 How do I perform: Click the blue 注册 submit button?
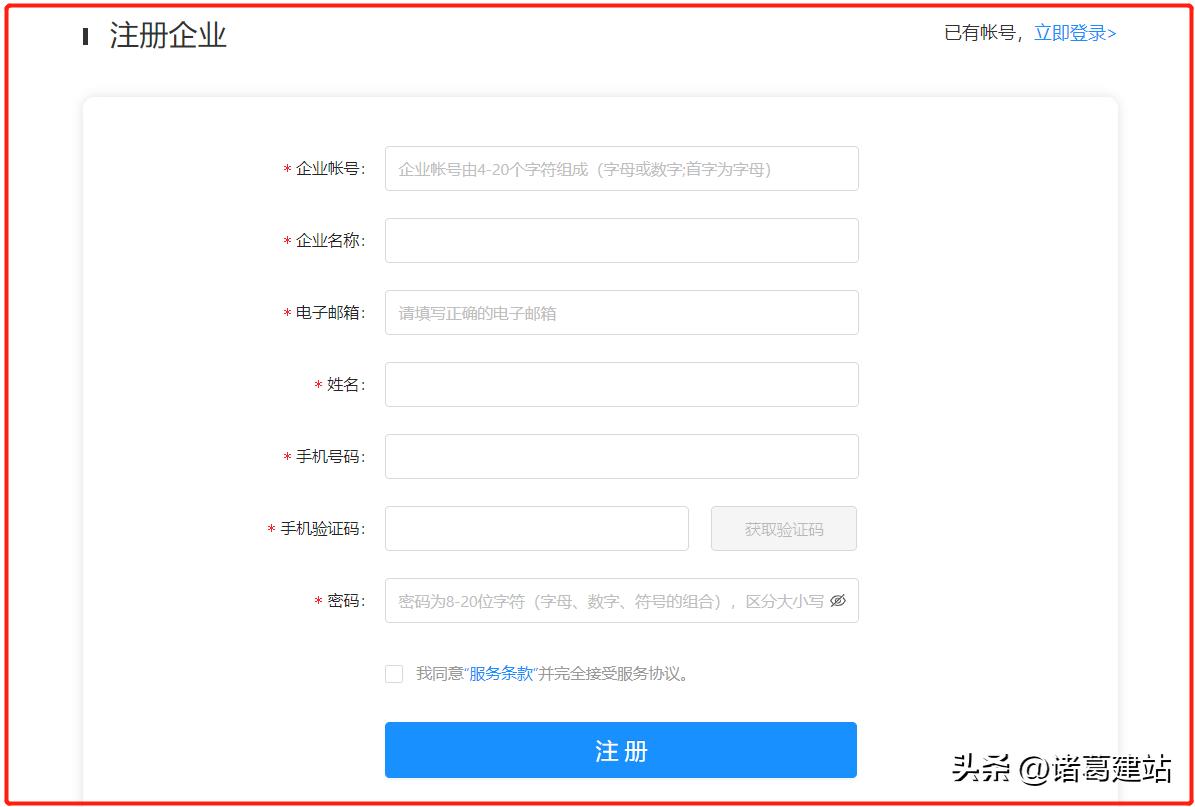pyautogui.click(x=620, y=749)
